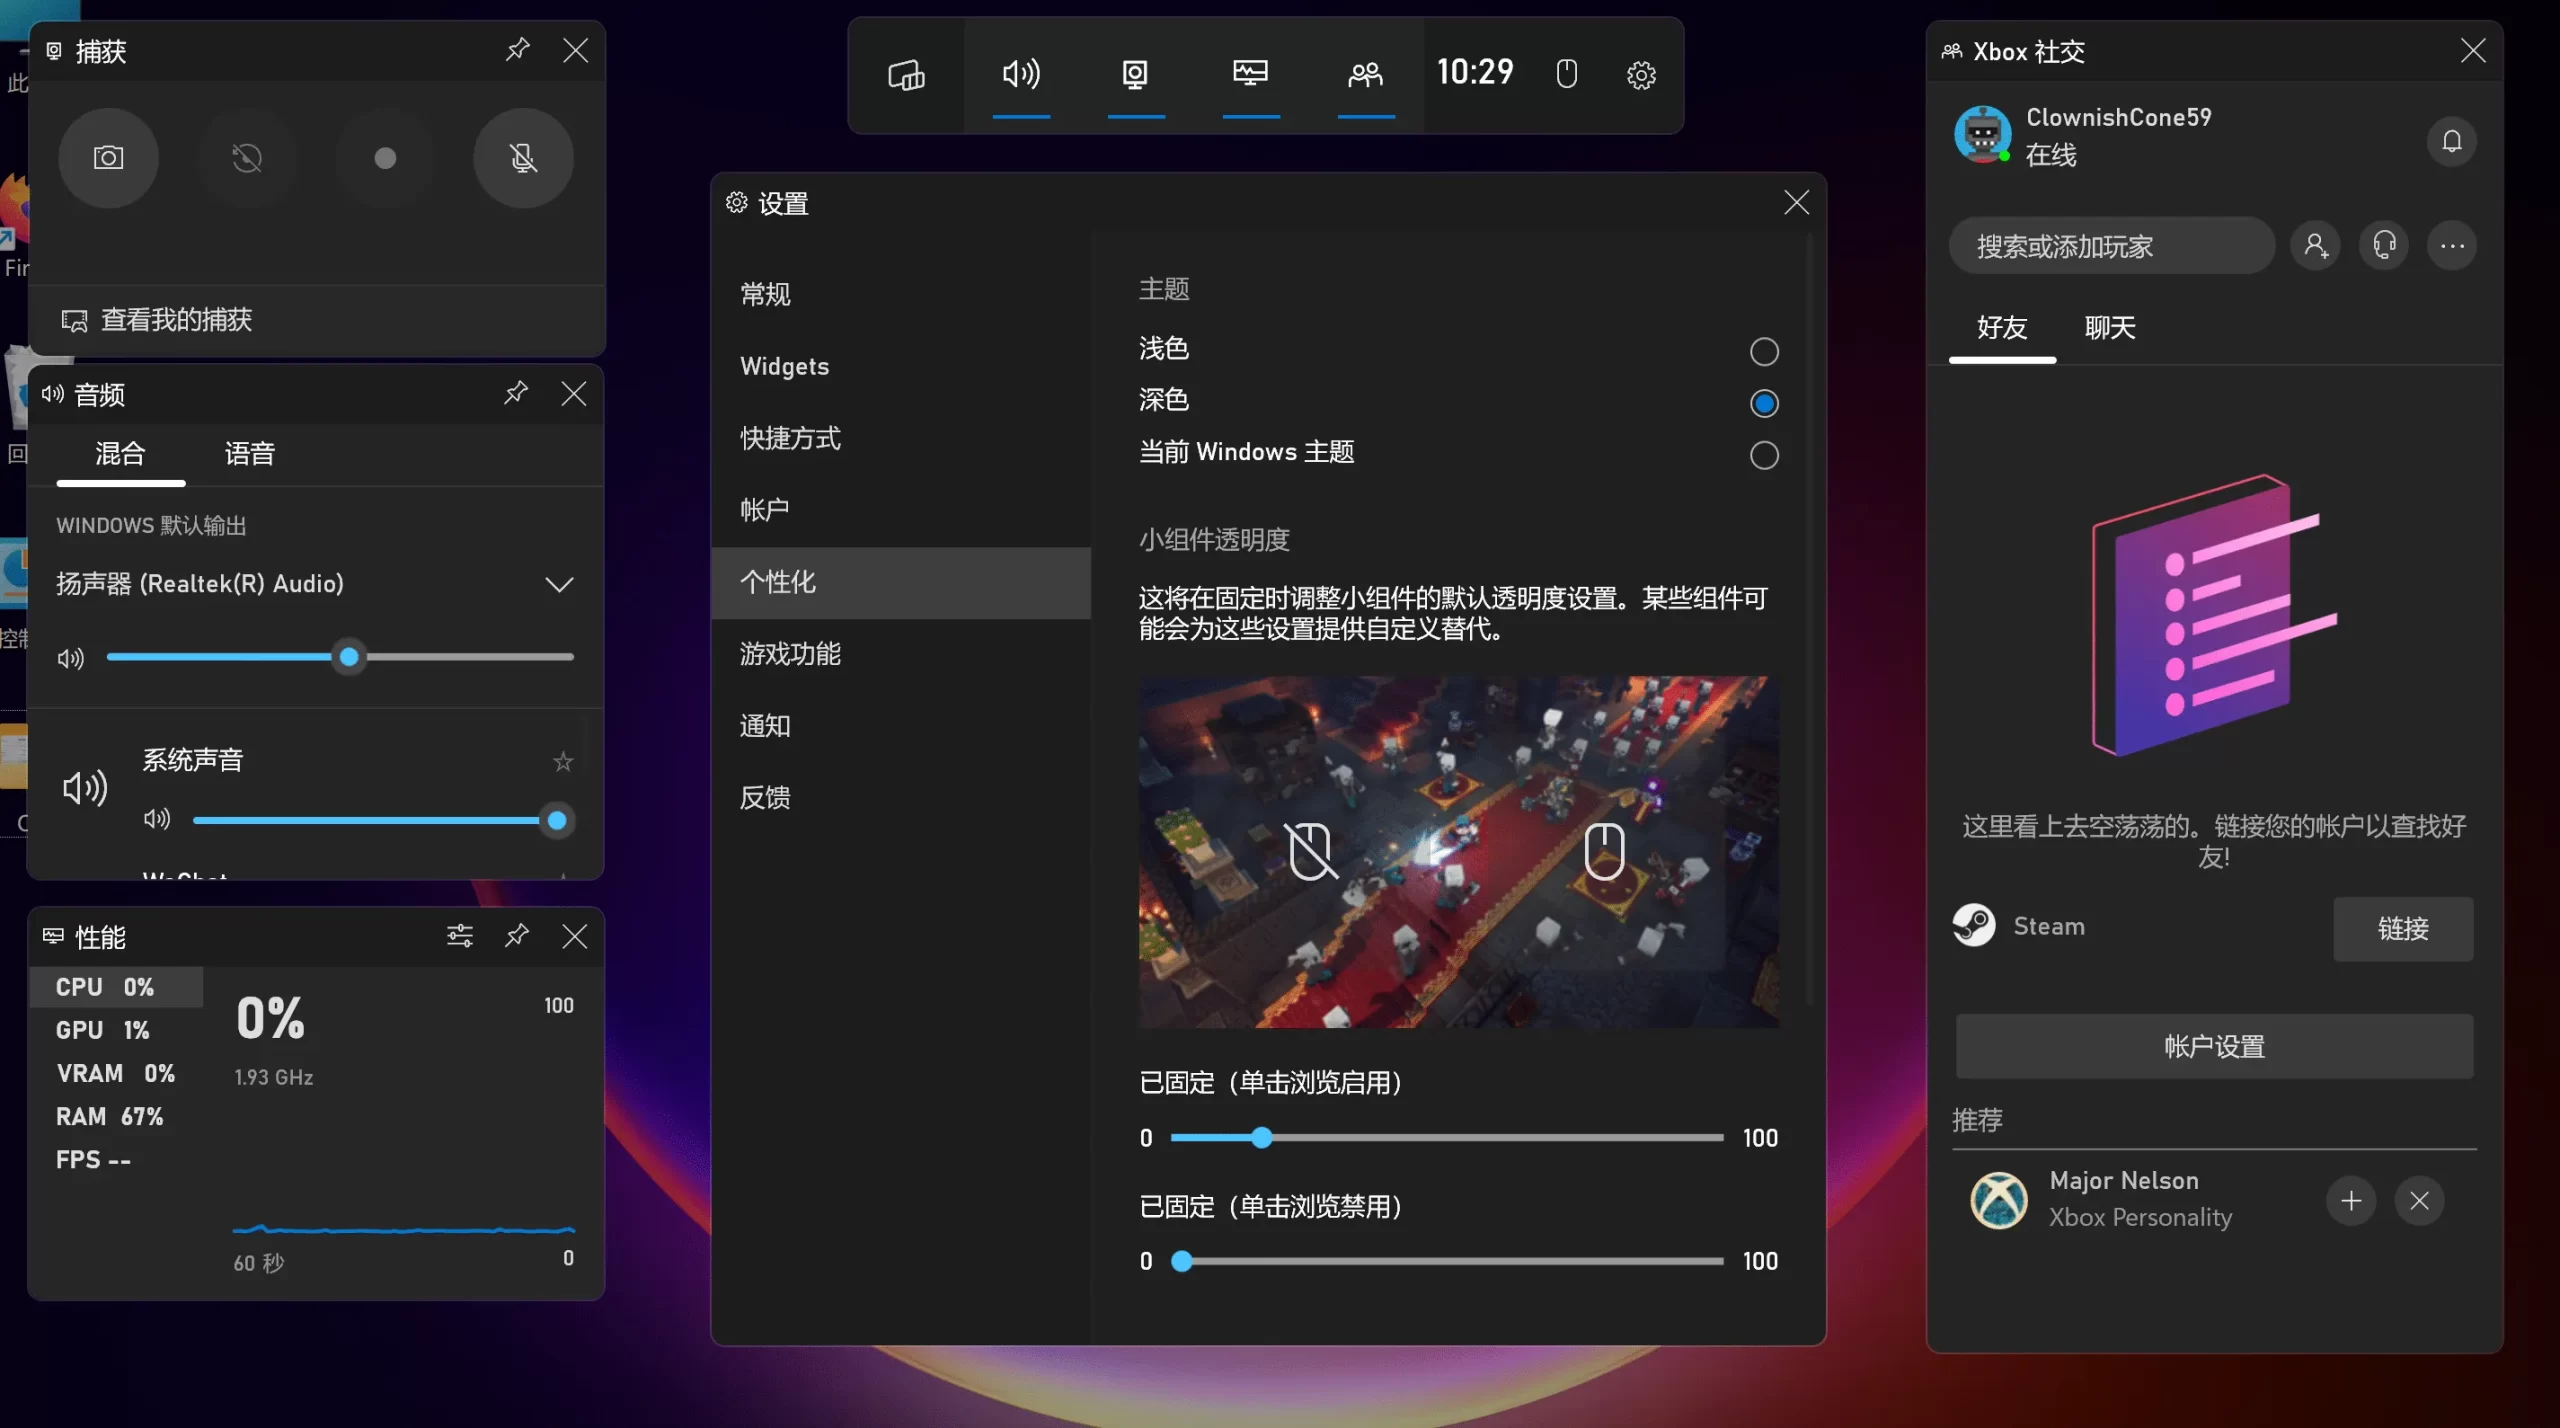Click the 链接 button next to Steam
2560x1428 pixels.
coord(2402,929)
